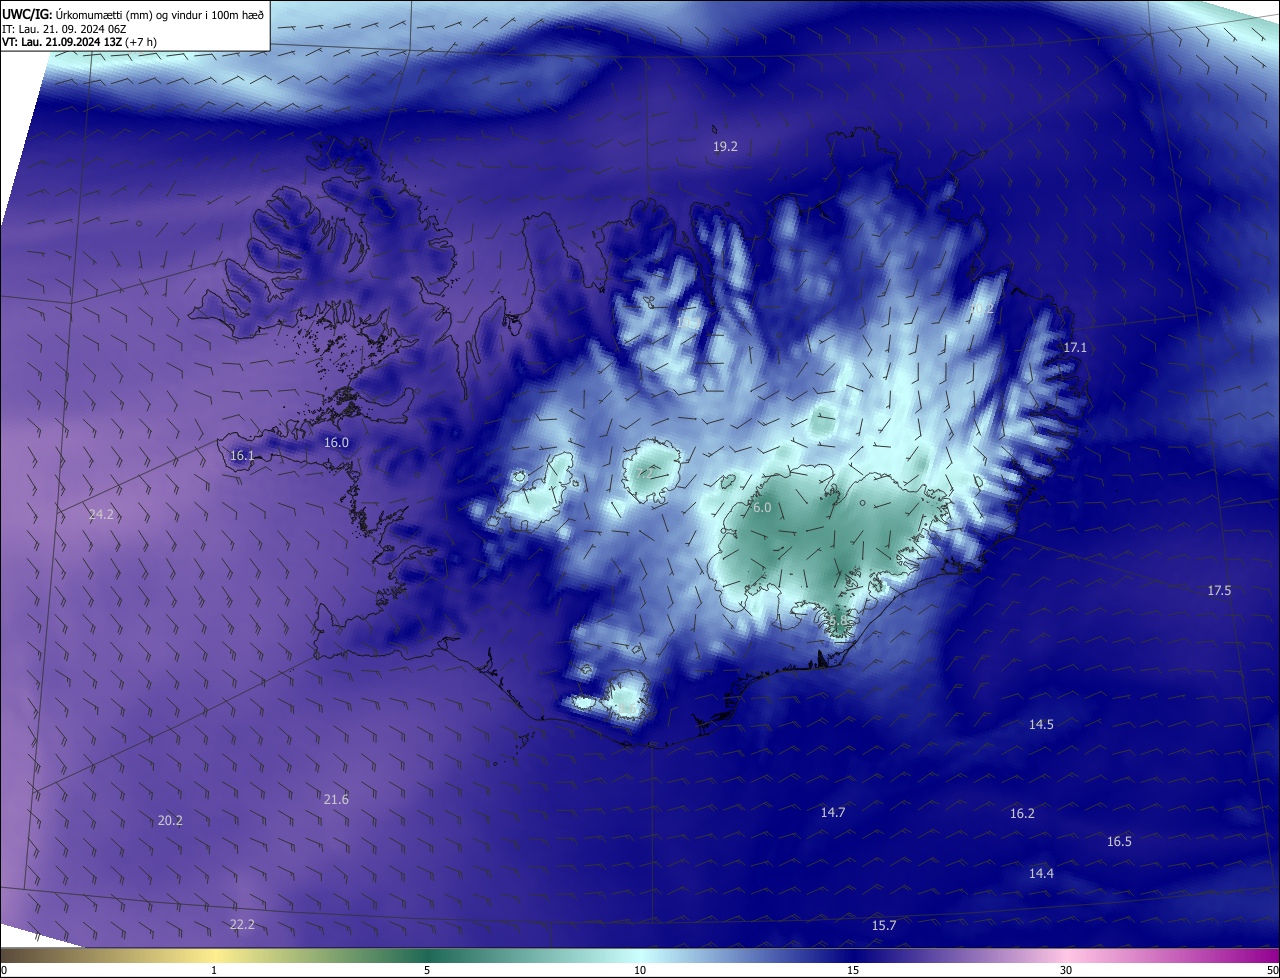
Task: Select the 19.2 value north of Iceland
Action: pyautogui.click(x=725, y=146)
